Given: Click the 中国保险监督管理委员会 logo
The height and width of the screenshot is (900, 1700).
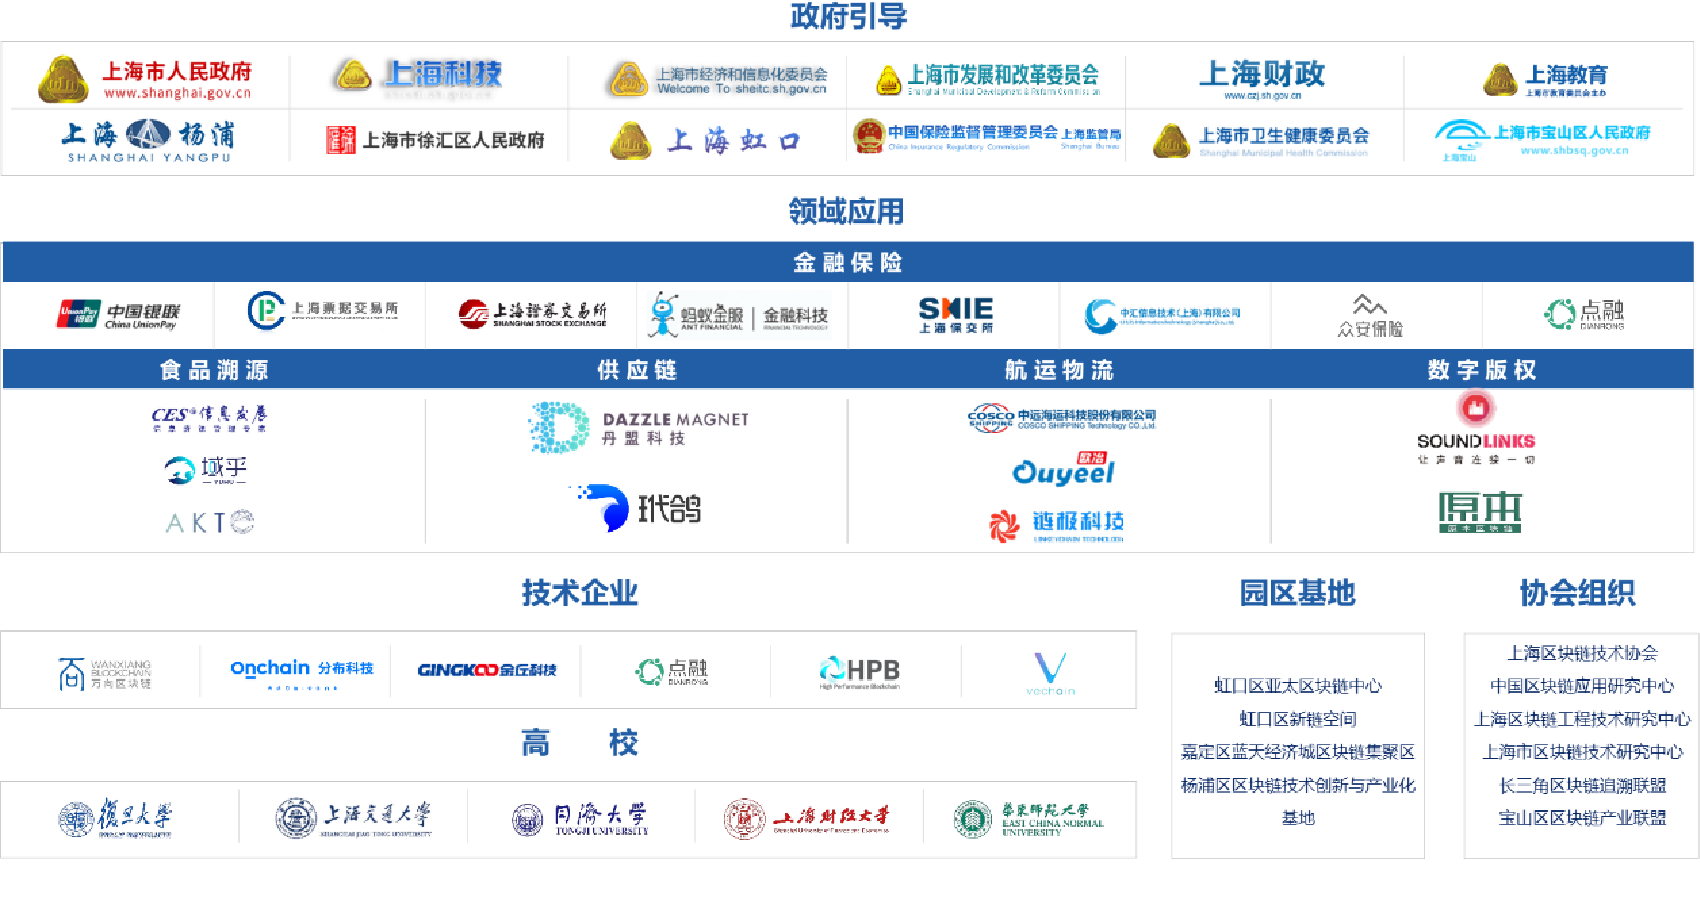Looking at the screenshot, I should tap(987, 135).
